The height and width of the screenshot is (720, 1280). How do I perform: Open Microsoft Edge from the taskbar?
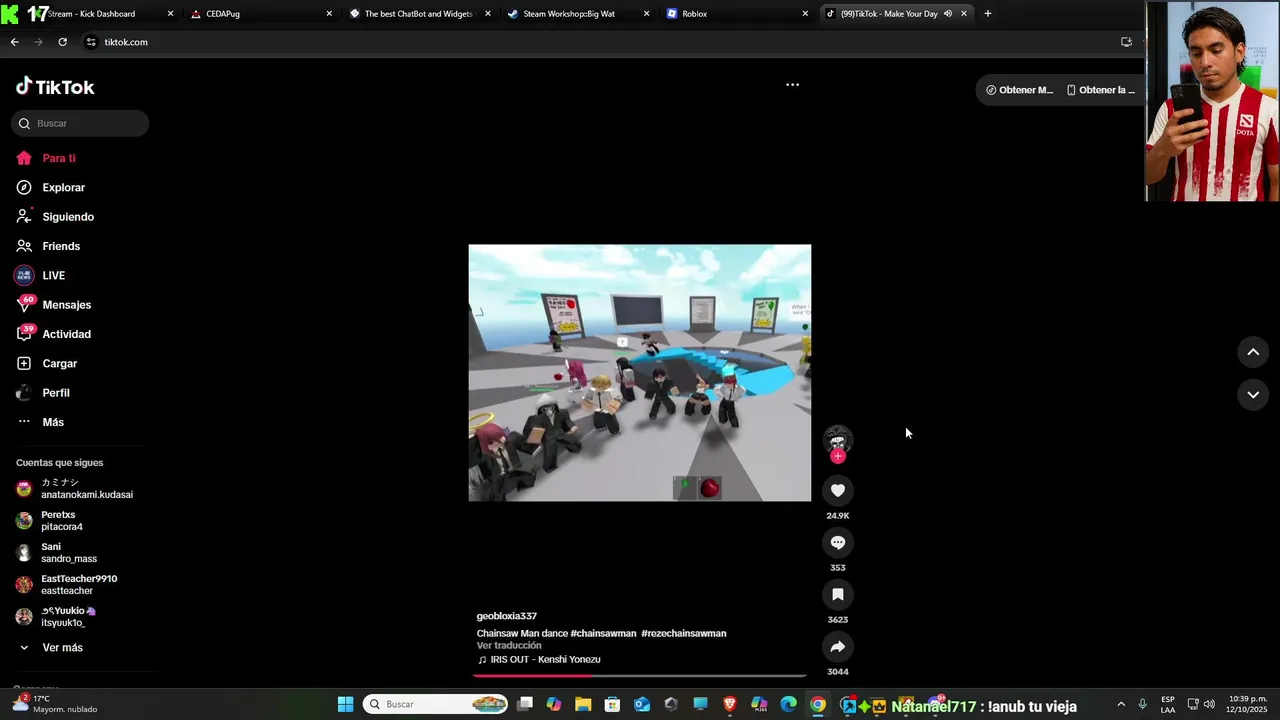click(788, 704)
